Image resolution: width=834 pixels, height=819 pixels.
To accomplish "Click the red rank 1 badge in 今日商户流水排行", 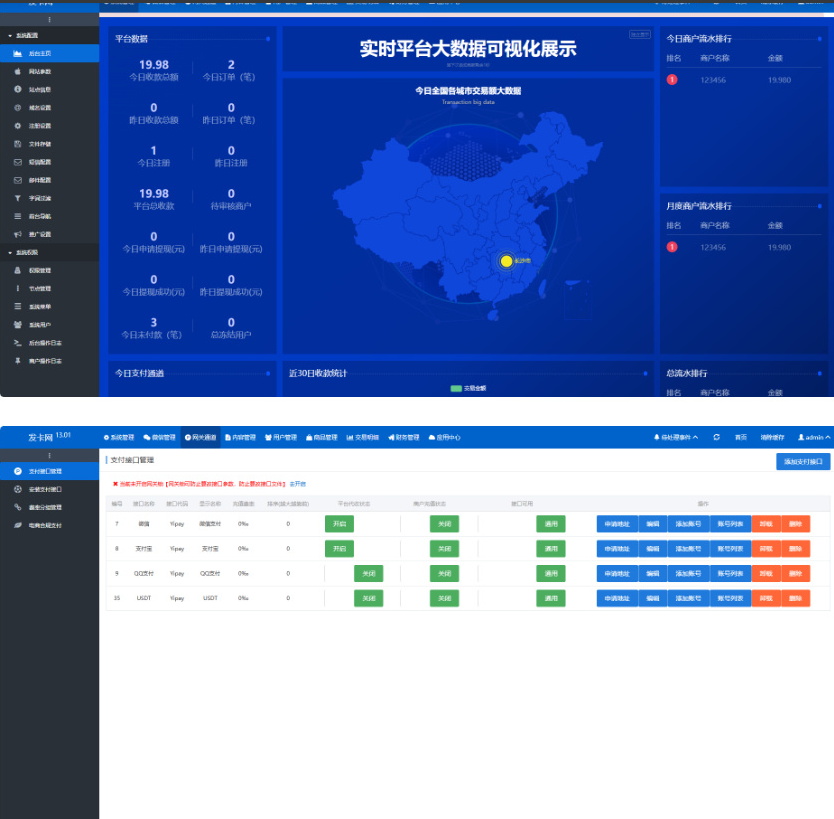I will pos(672,80).
